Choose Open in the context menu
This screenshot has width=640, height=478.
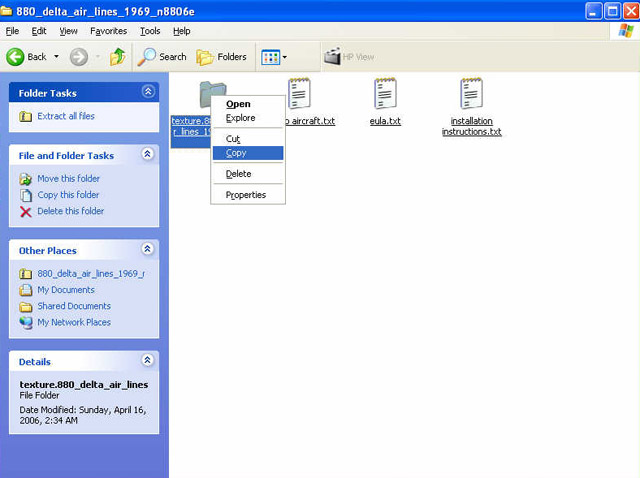(248, 104)
